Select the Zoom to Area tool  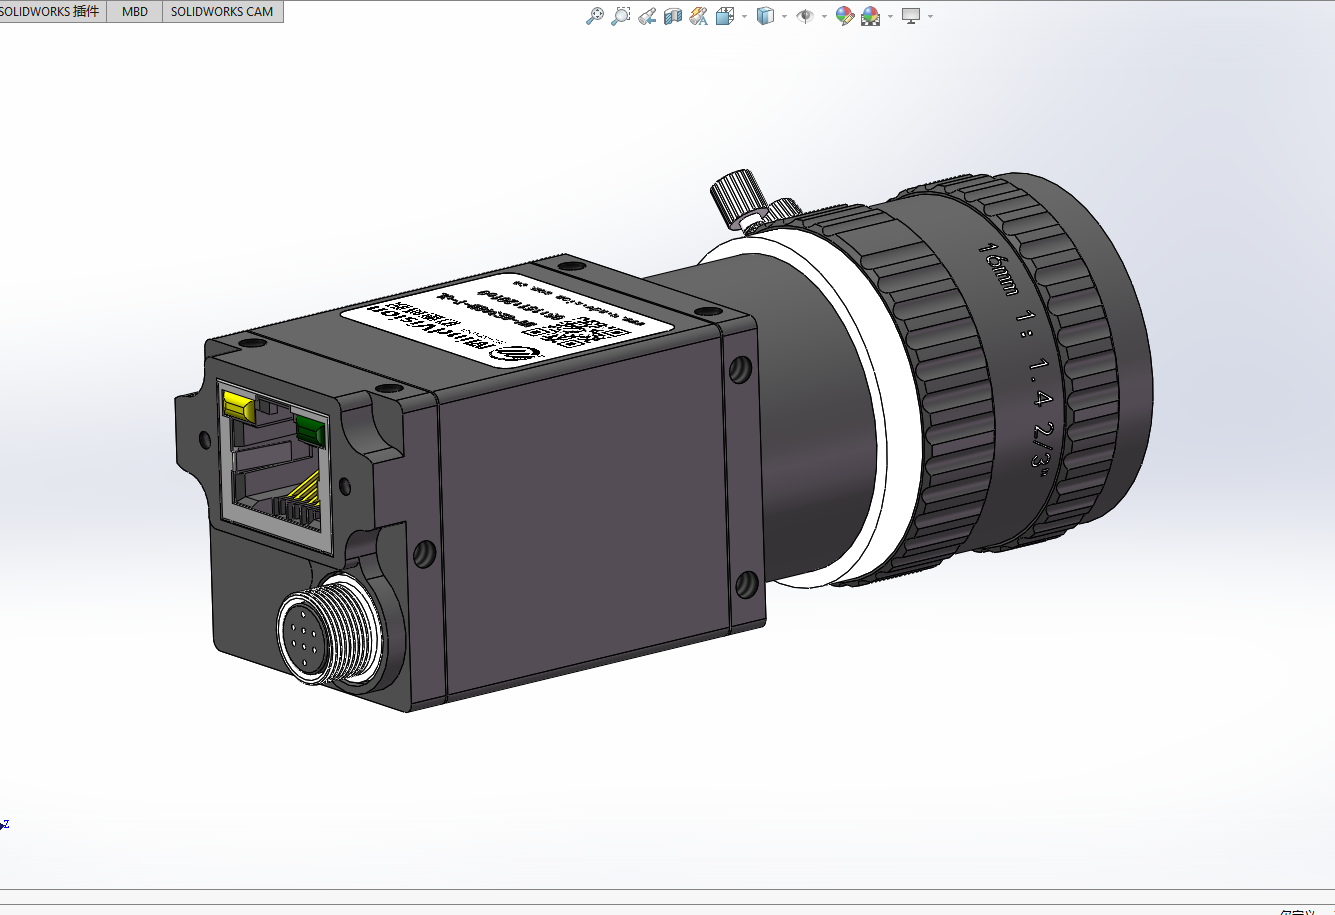(621, 16)
